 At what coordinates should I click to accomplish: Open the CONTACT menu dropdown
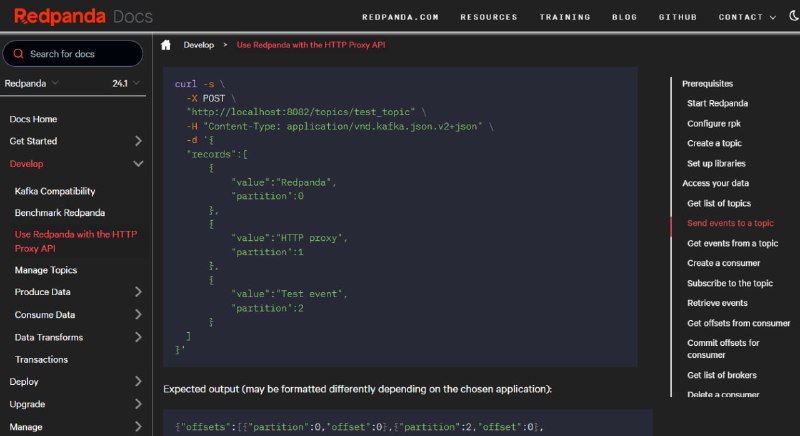click(747, 17)
